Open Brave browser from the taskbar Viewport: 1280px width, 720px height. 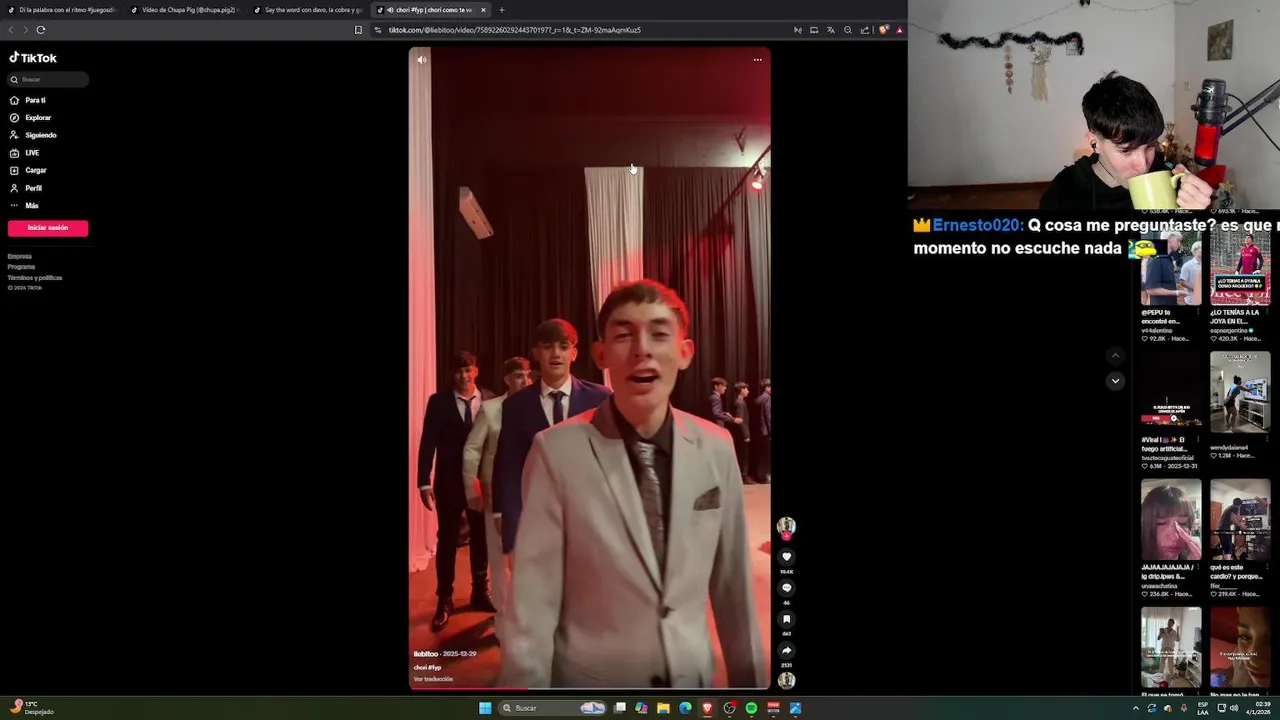coord(707,708)
